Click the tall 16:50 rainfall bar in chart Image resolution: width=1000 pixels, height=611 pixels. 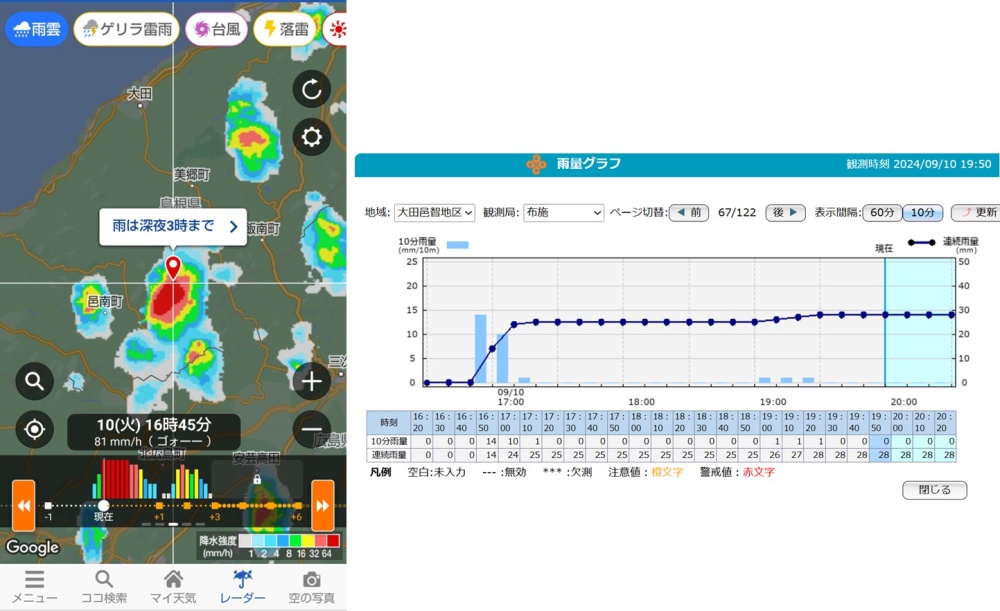pos(480,348)
